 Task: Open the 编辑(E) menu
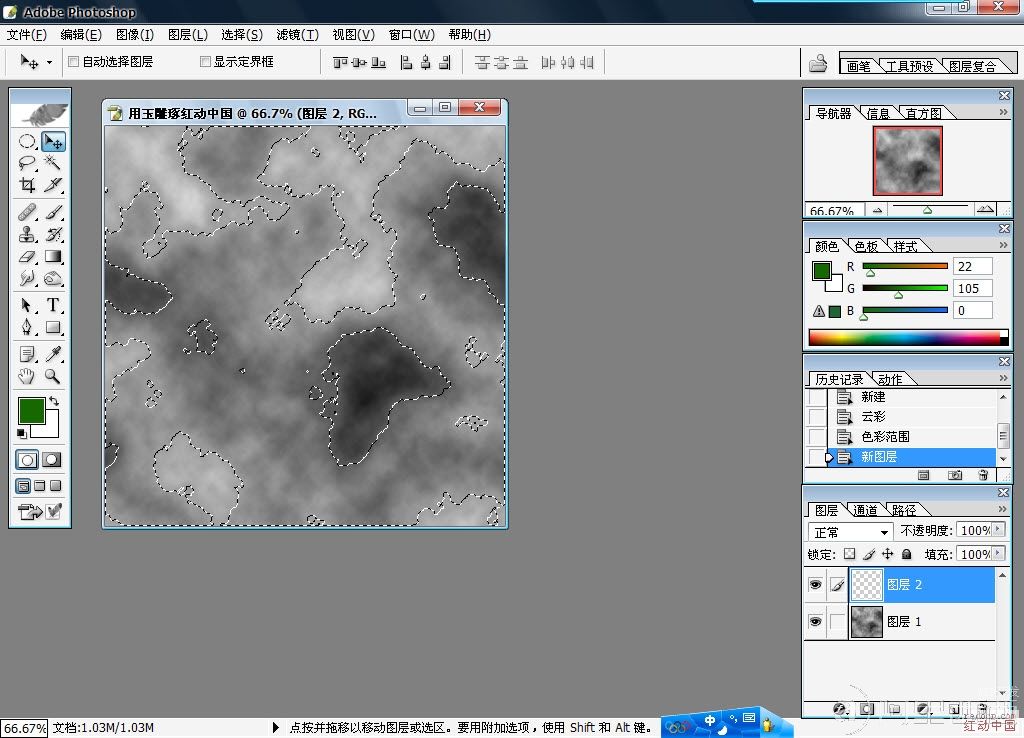point(81,35)
